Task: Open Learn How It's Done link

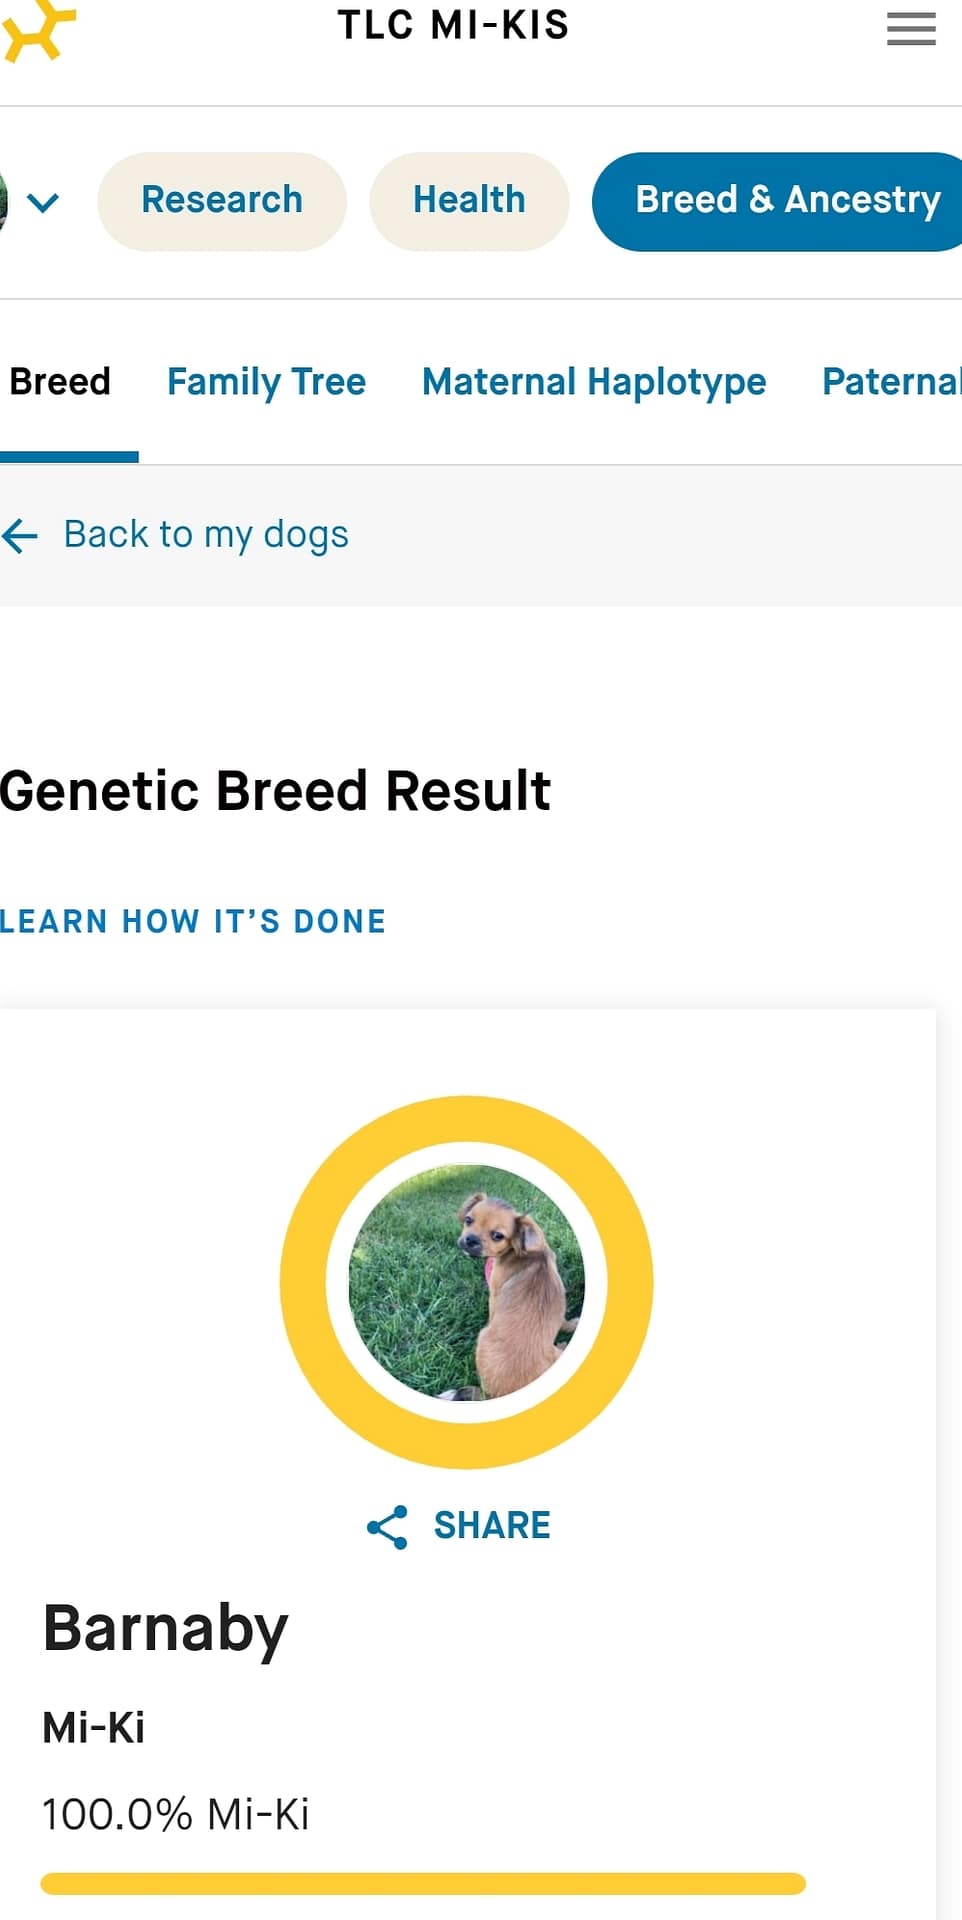Action: (x=193, y=921)
